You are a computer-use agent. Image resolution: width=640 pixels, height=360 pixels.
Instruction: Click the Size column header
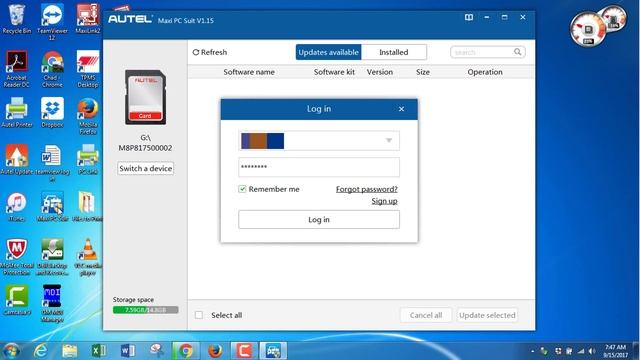click(x=423, y=72)
